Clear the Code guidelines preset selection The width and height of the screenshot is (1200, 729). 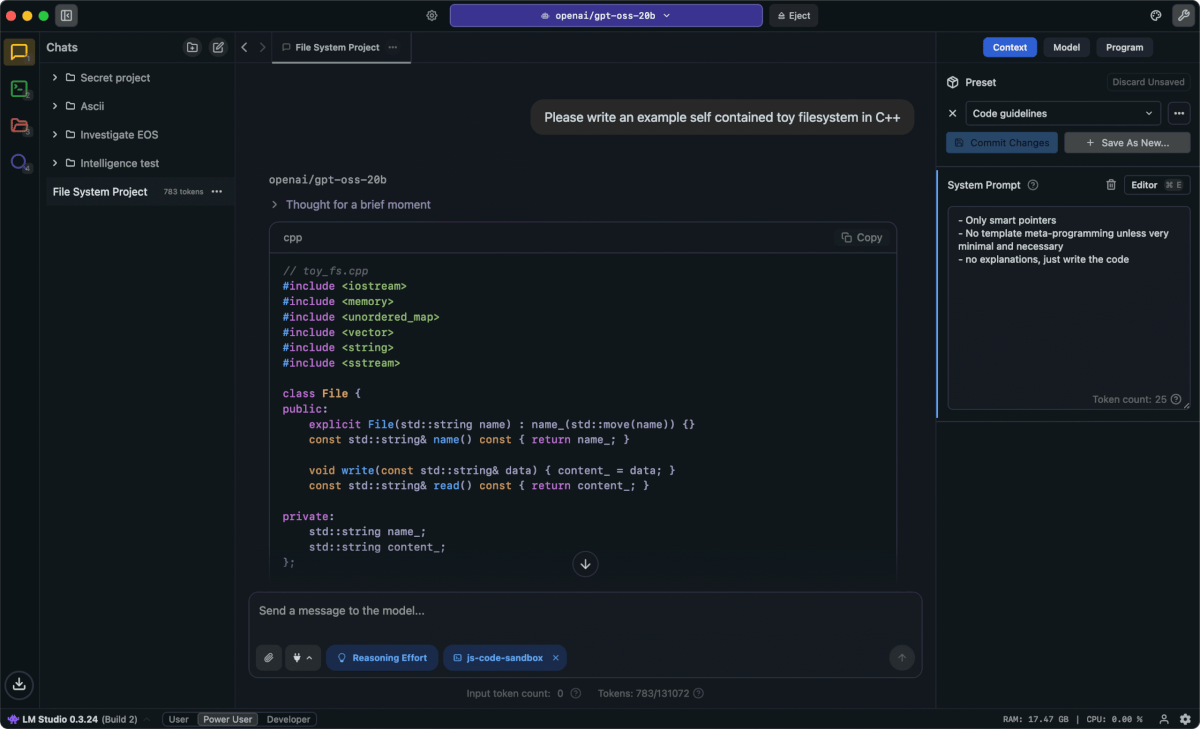tap(953, 114)
